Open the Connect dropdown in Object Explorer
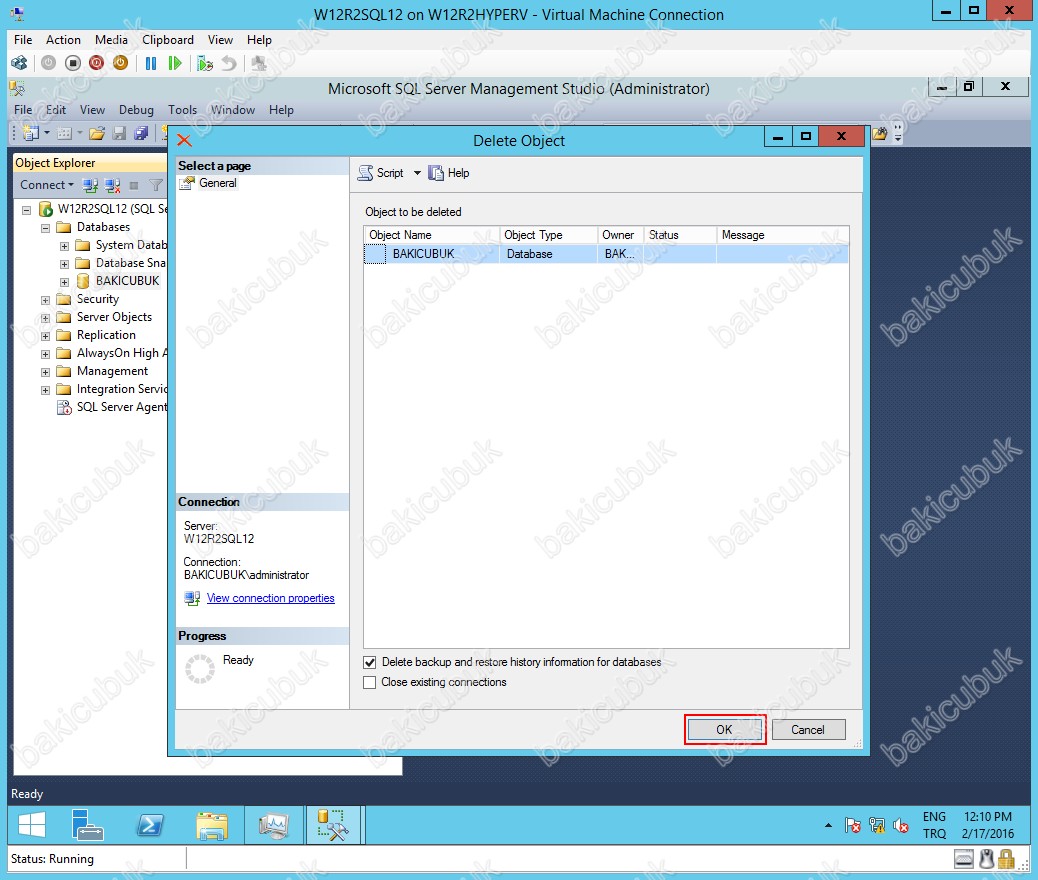Screen dimensions: 1038x880 point(46,185)
